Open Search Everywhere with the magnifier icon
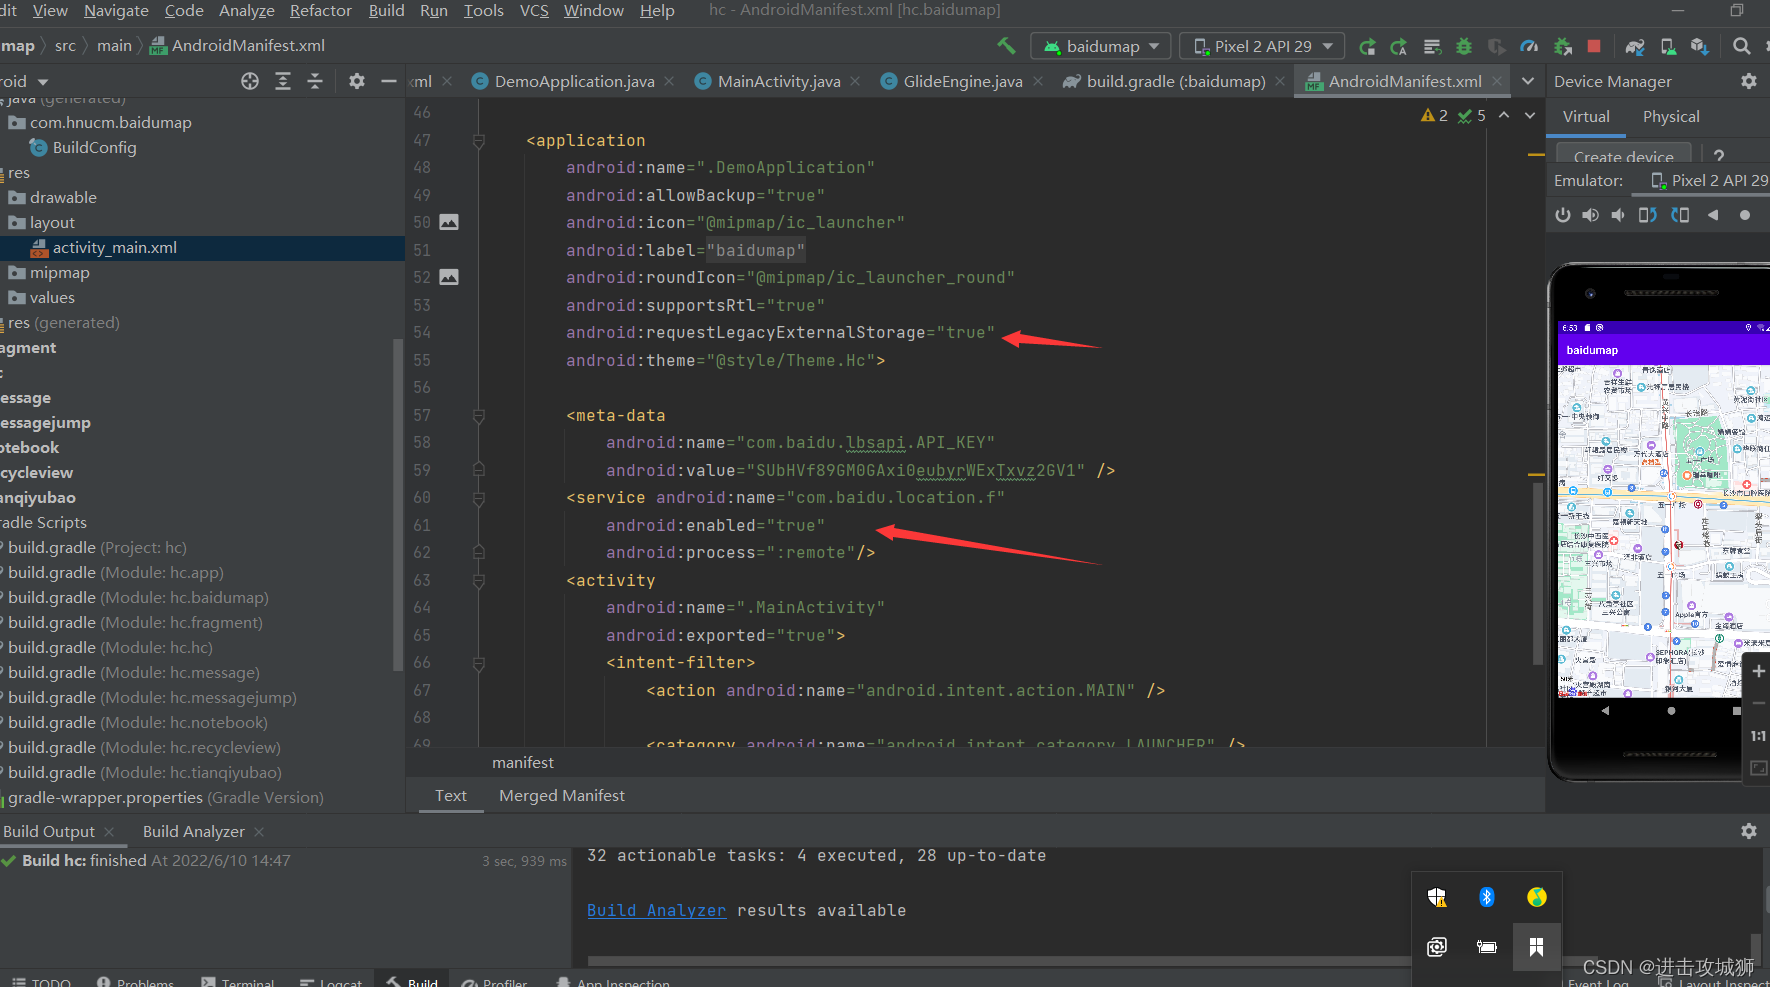This screenshot has width=1770, height=987. pos(1742,45)
